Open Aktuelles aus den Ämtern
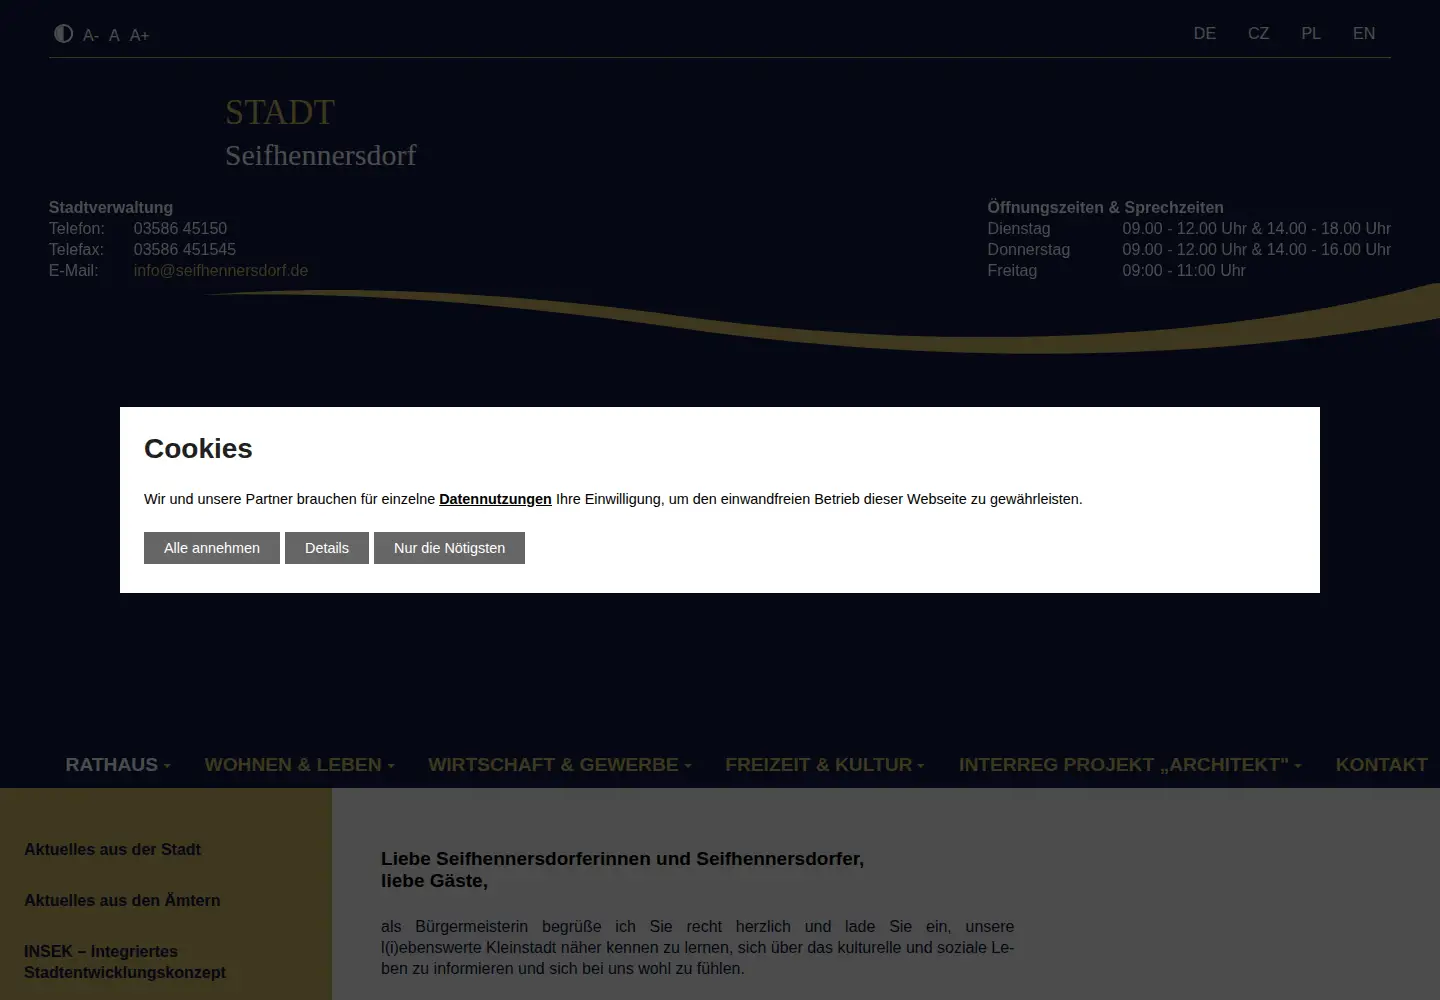This screenshot has width=1440, height=1000. pyautogui.click(x=122, y=900)
